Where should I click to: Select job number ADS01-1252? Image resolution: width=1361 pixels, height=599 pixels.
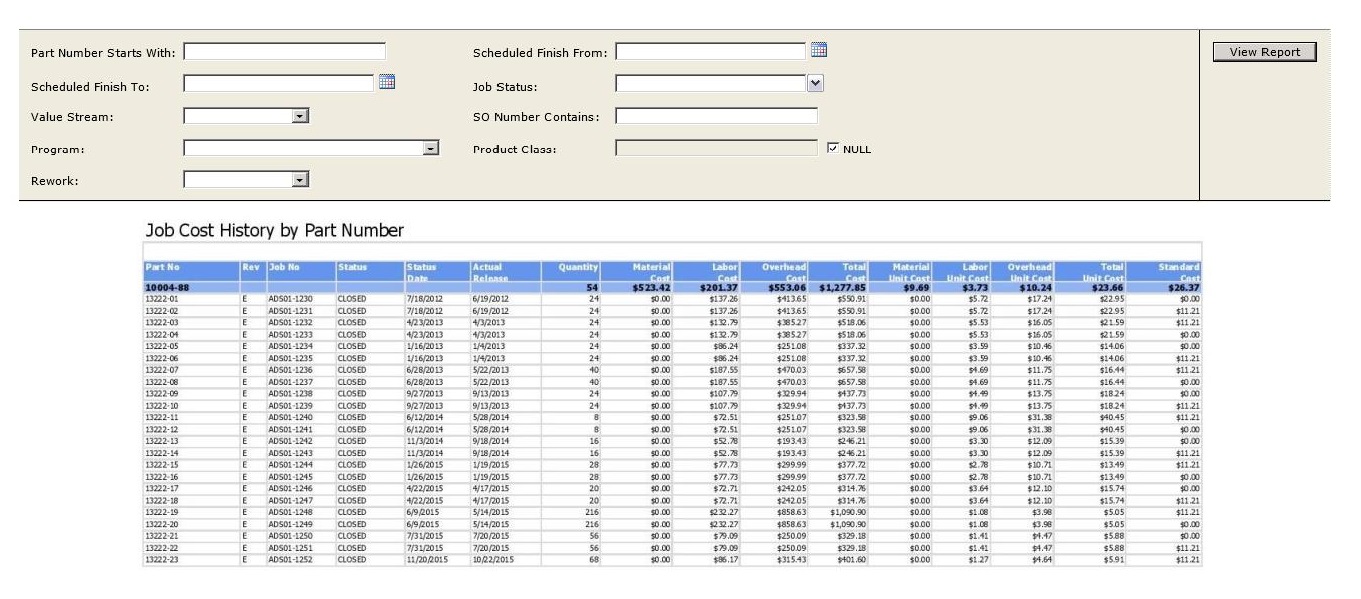[x=290, y=560]
